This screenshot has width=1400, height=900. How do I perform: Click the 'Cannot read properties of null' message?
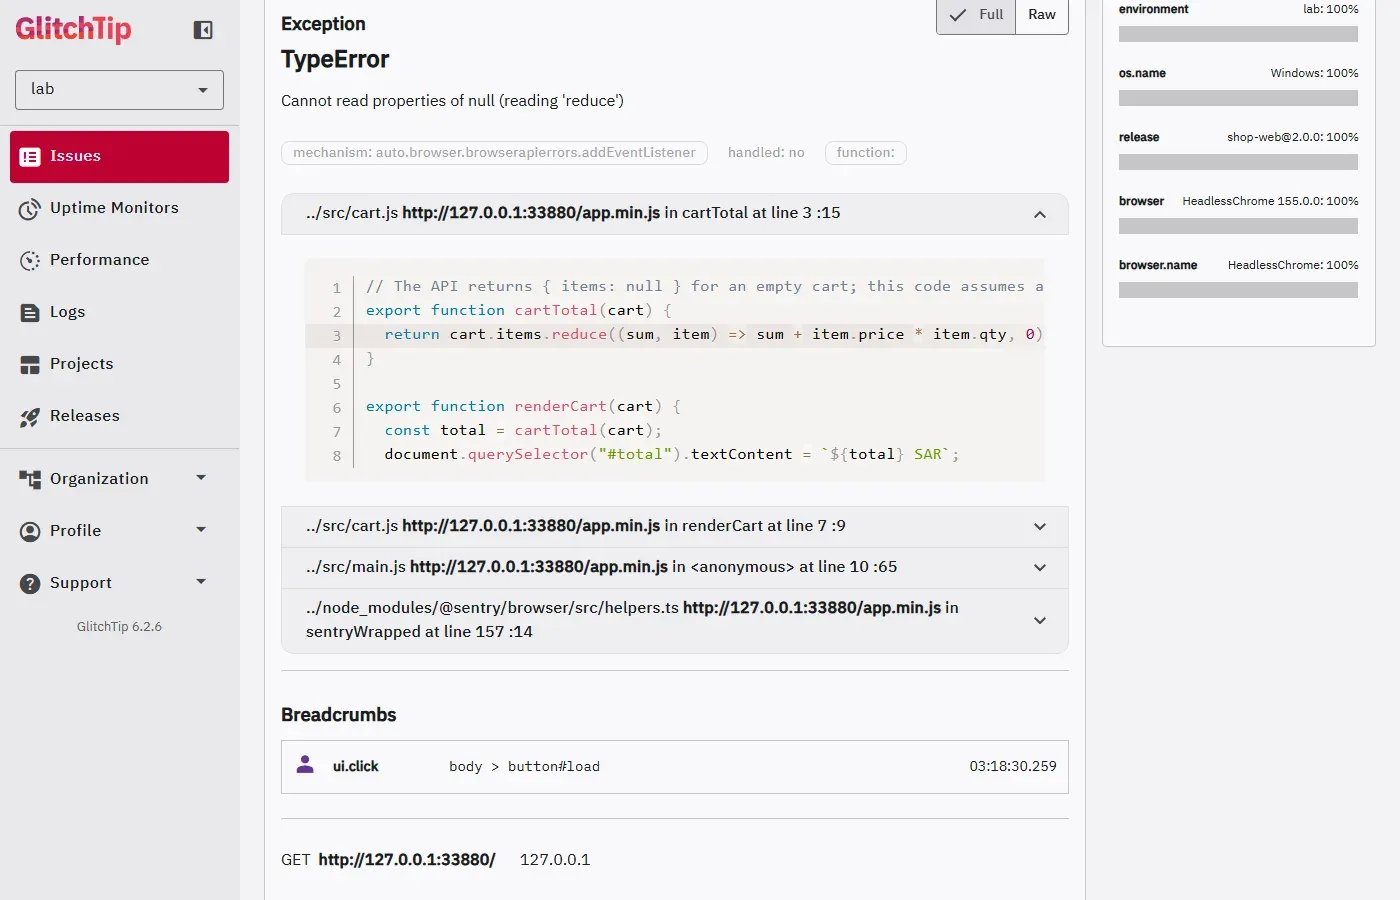pyautogui.click(x=452, y=101)
